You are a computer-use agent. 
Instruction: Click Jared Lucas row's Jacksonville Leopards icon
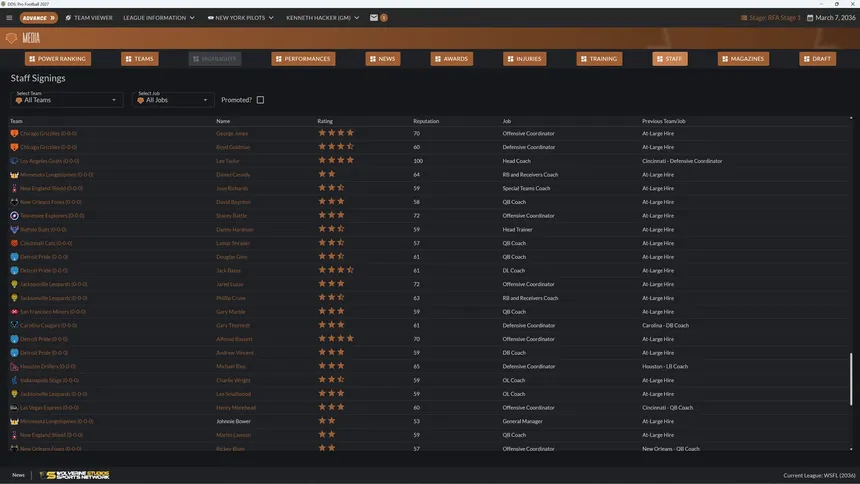[14, 284]
